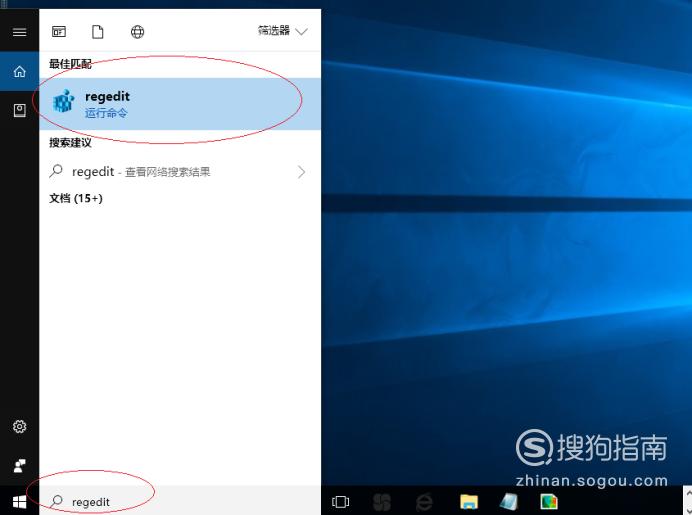Select the Home icon in sidebar
The width and height of the screenshot is (692, 515).
pos(19,71)
